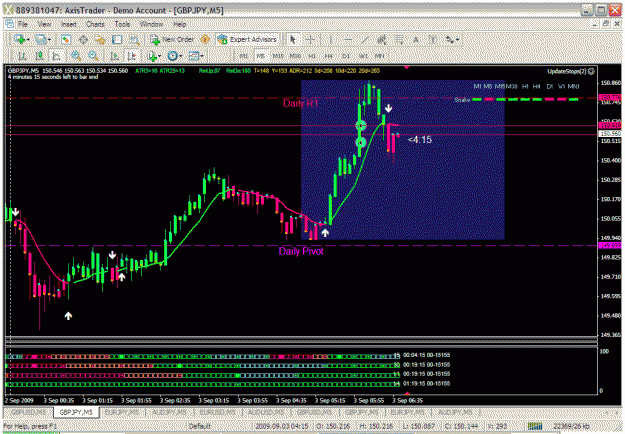
Task: Switch chart to candlestick style
Action: [39, 56]
